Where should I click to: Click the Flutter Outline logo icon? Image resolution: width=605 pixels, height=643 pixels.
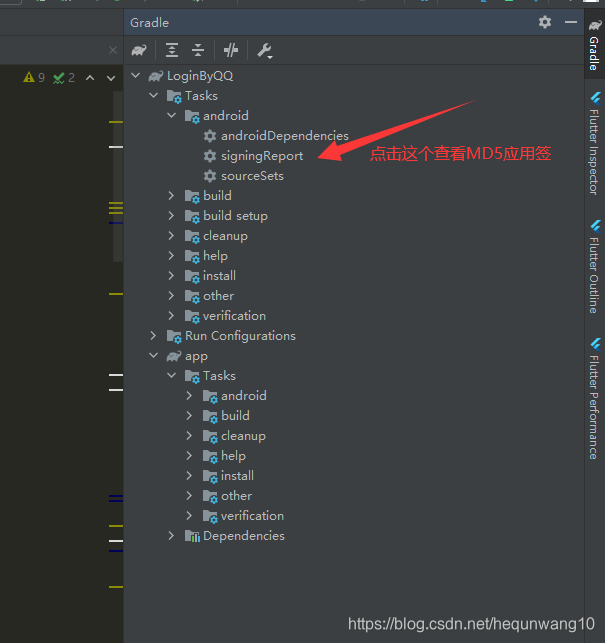coord(596,226)
